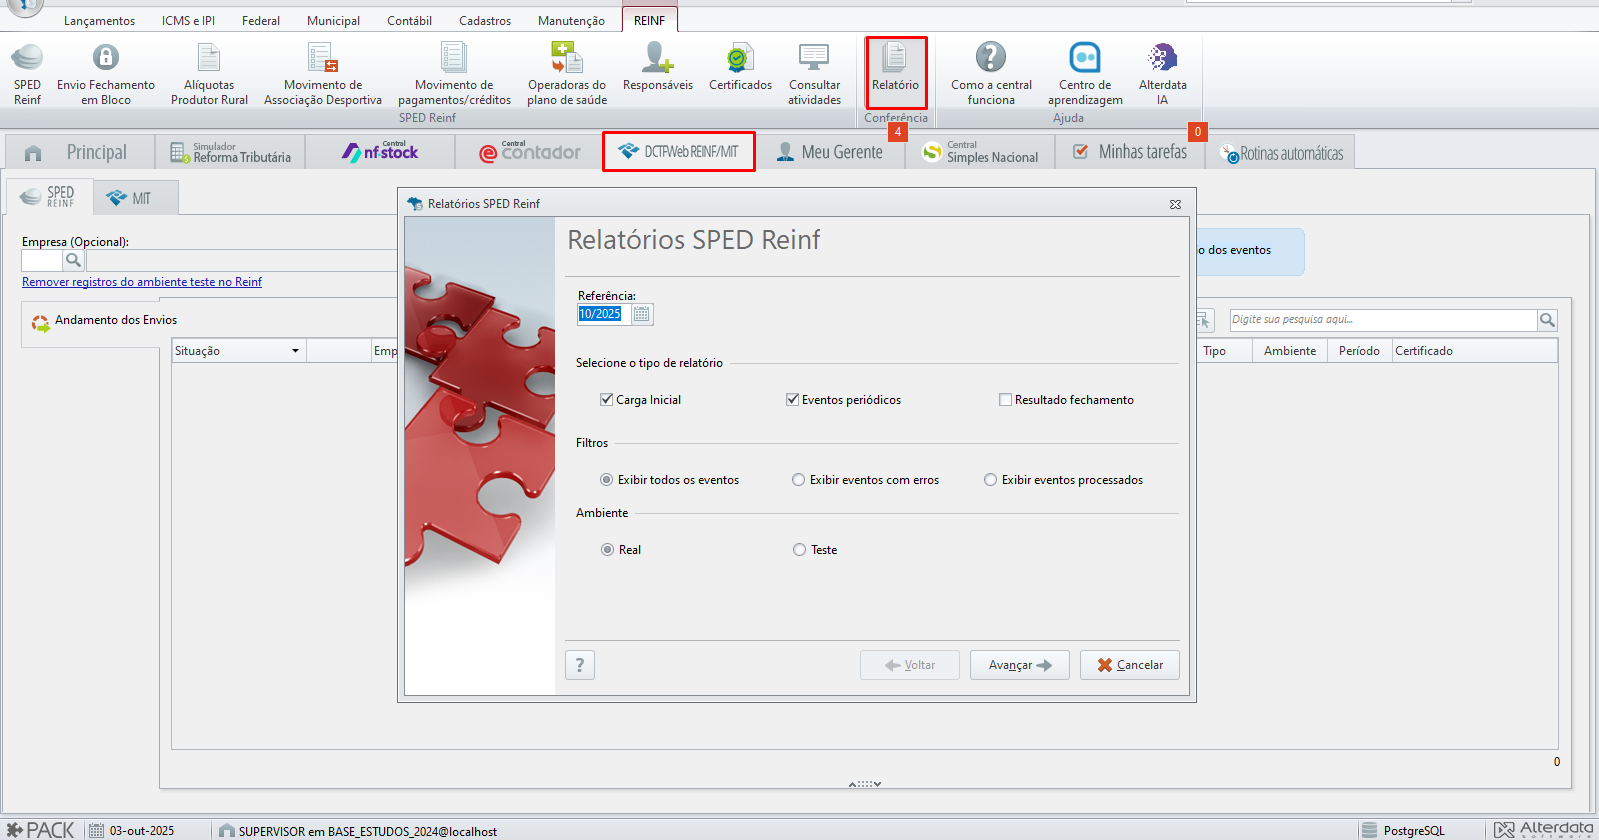Choose the Teste environment radio button
Image resolution: width=1599 pixels, height=840 pixels.
coord(799,550)
